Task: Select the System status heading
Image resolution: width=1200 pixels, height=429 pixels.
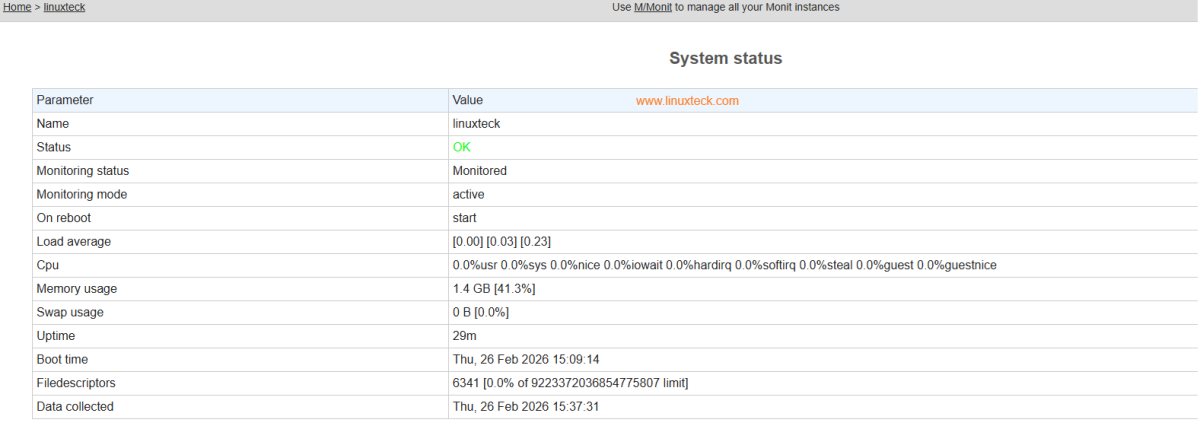Action: (725, 58)
